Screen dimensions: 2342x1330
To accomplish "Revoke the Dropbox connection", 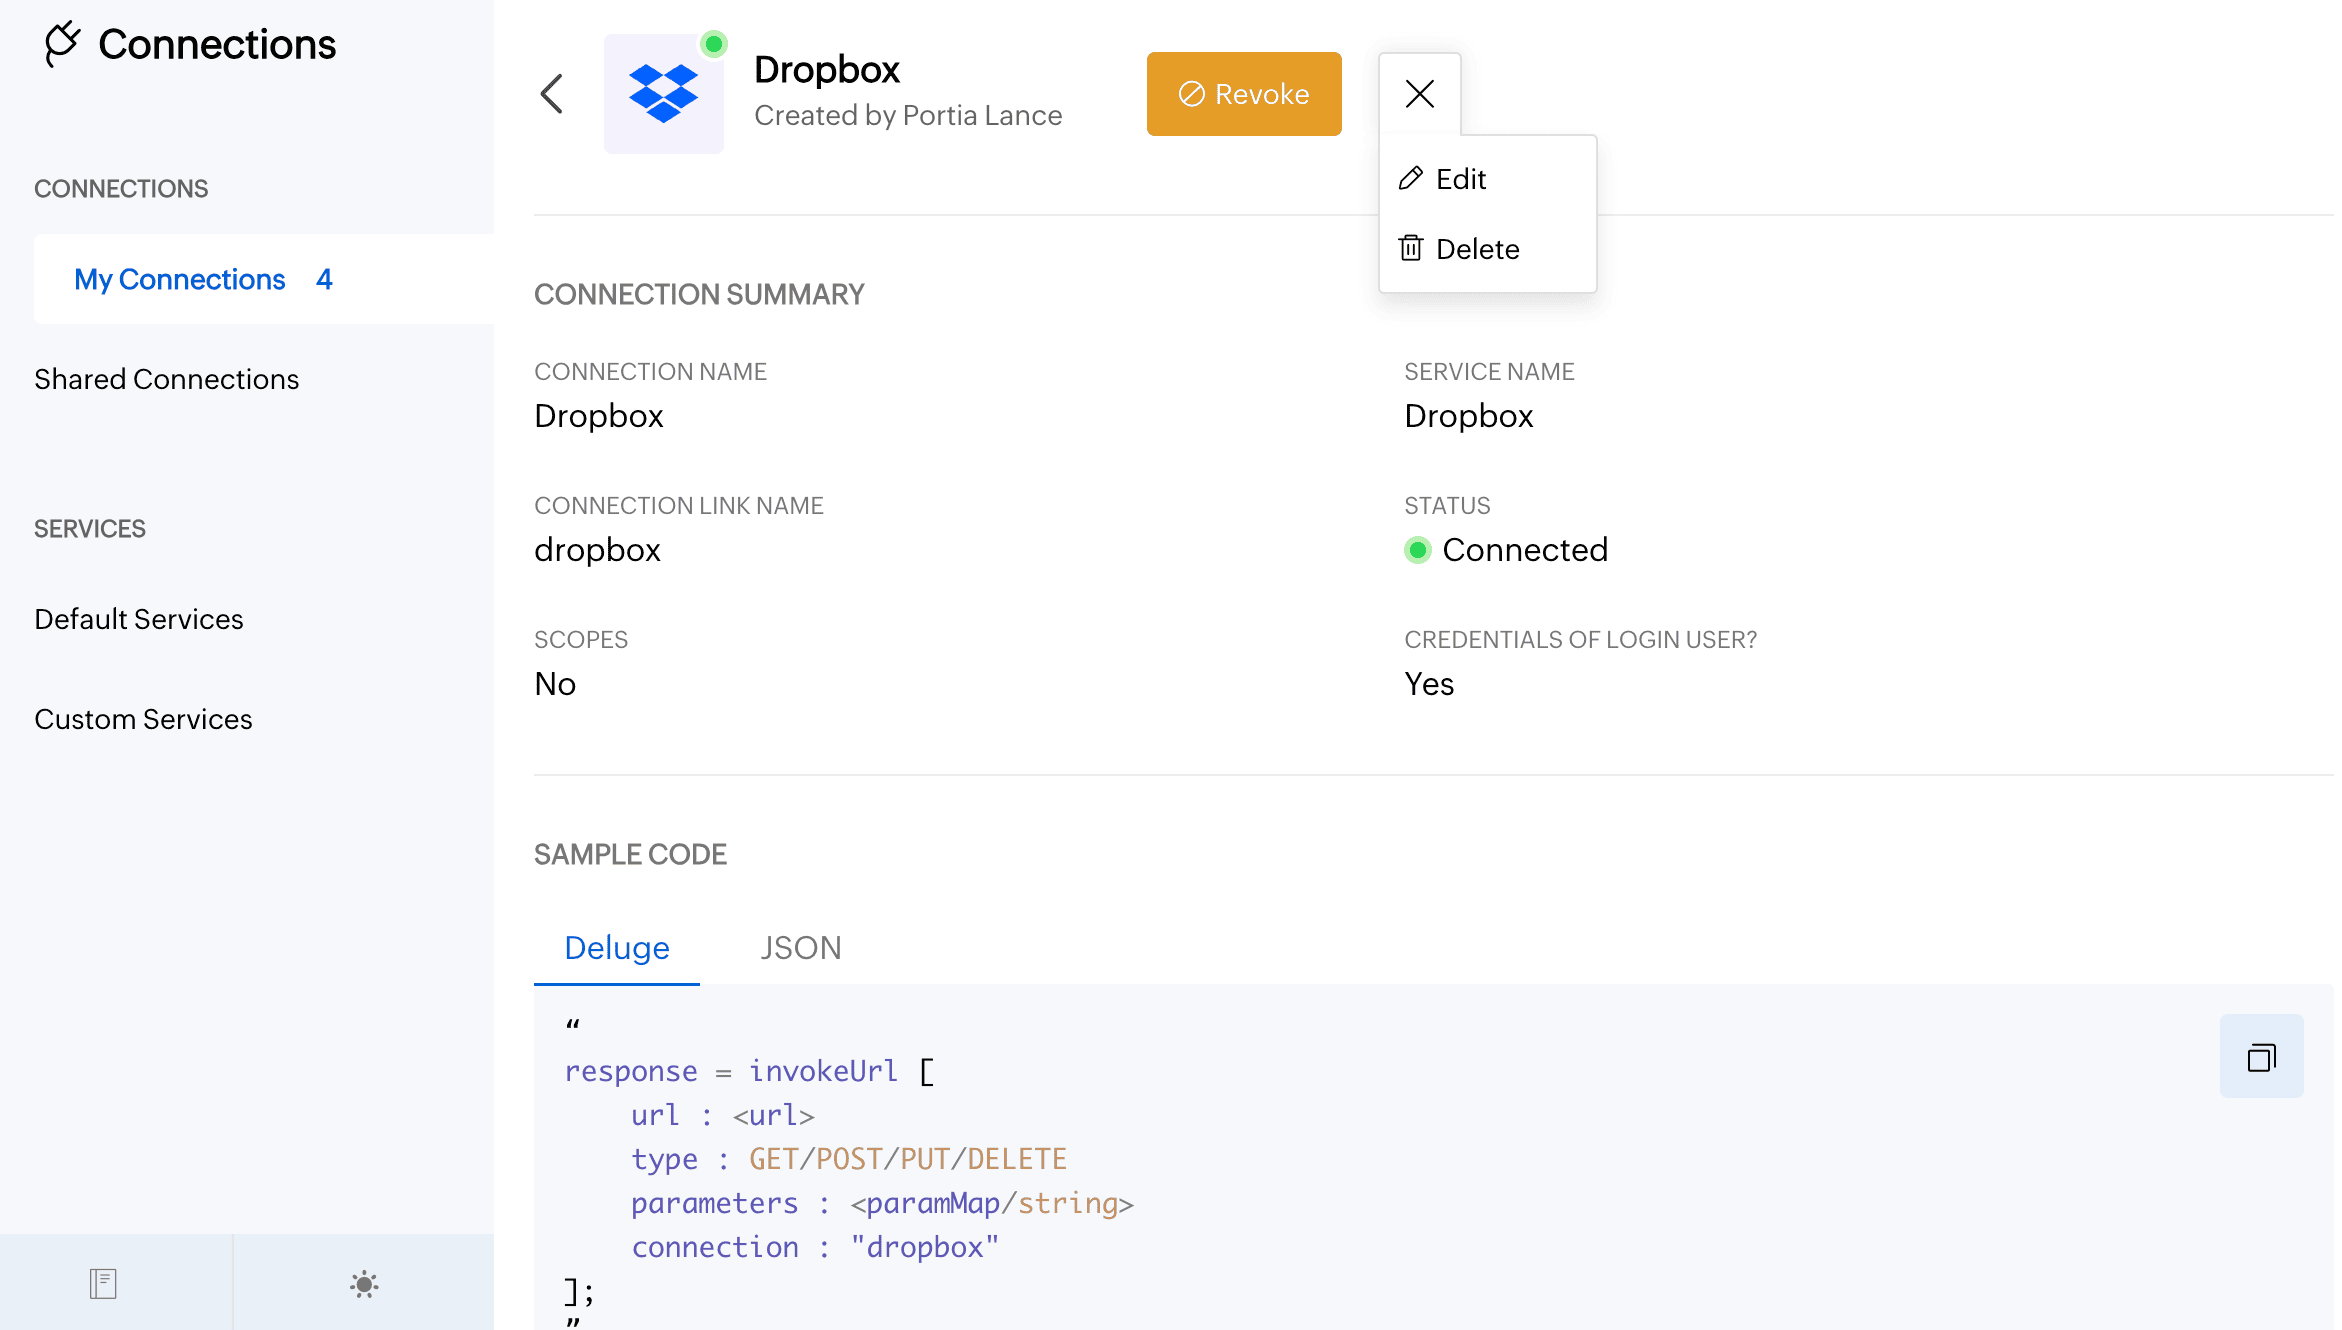I will [1244, 94].
